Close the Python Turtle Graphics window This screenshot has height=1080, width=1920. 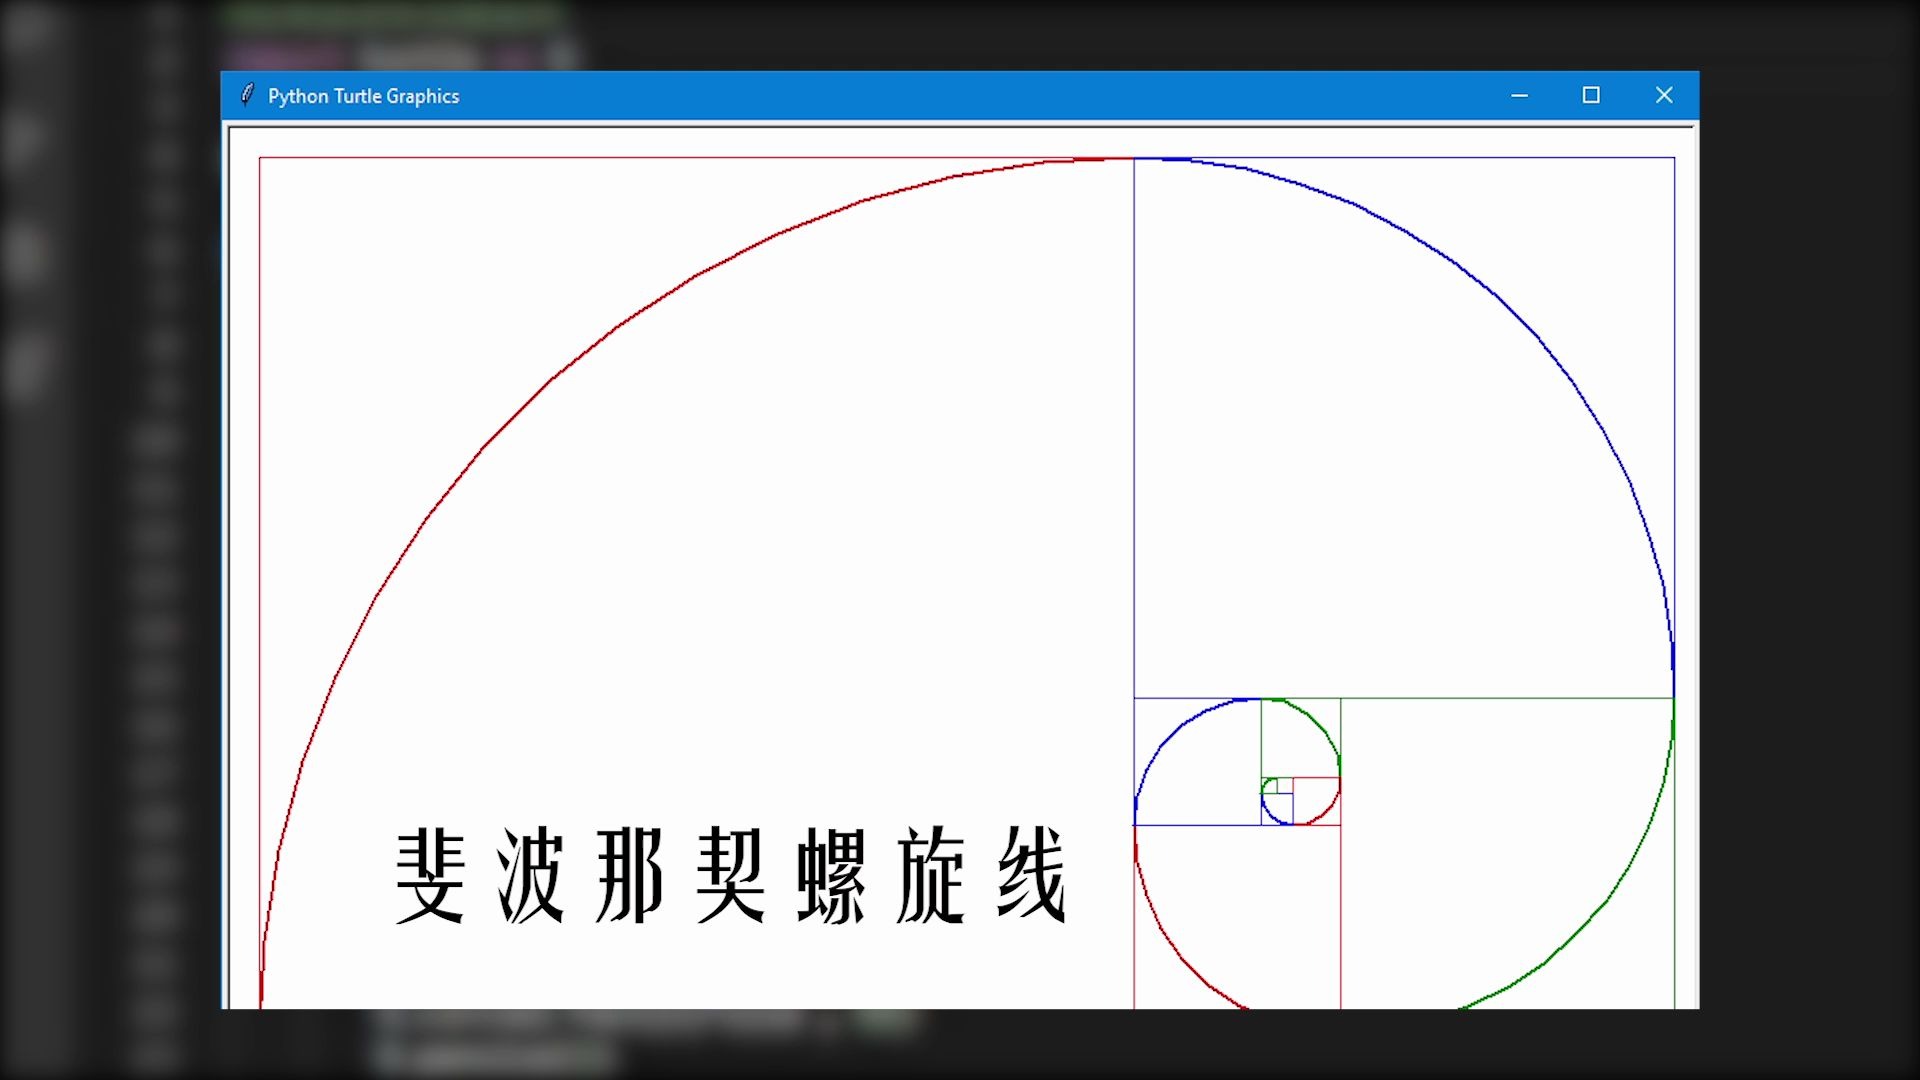[x=1664, y=95]
